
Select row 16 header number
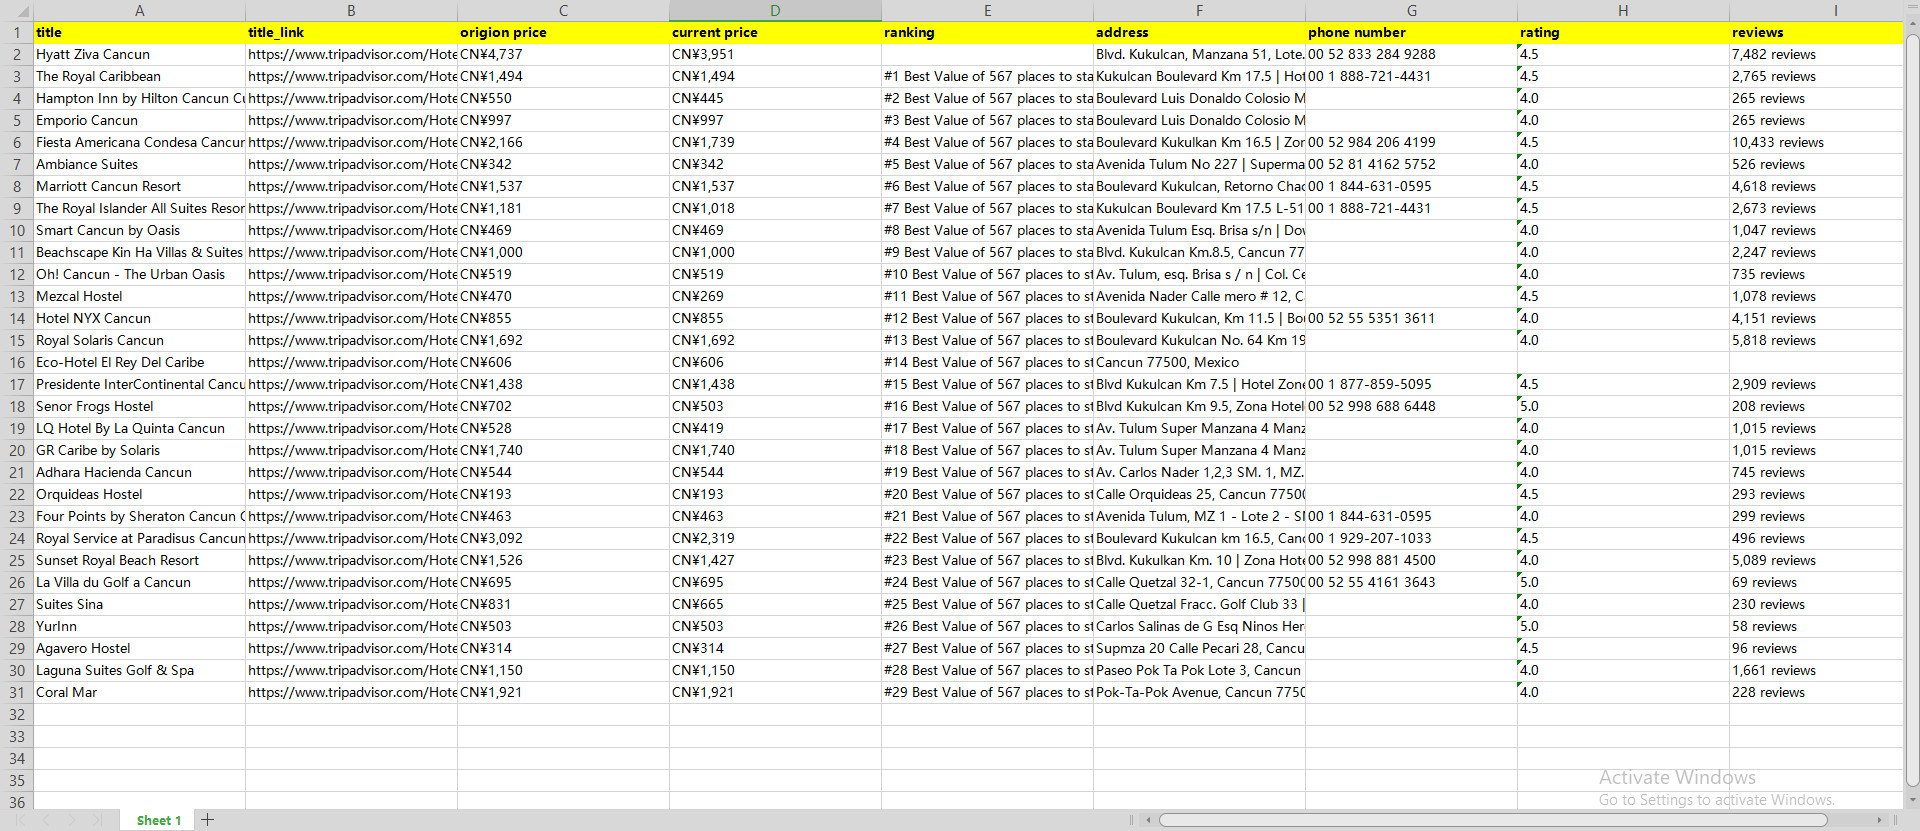pos(17,363)
